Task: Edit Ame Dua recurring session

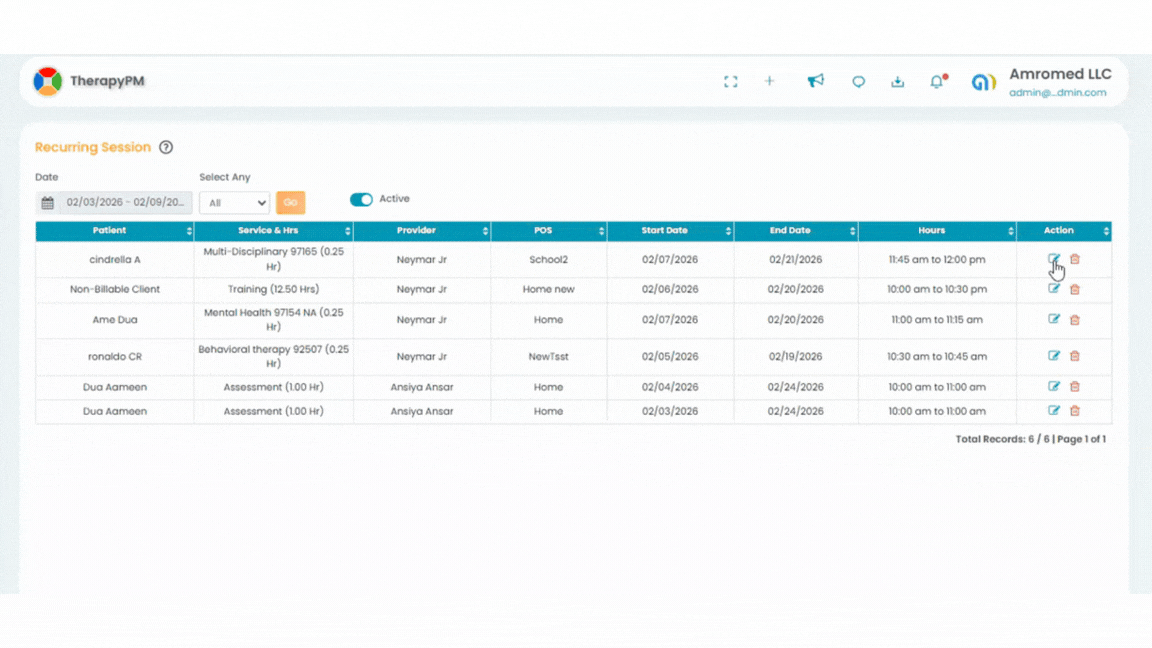Action: pos(1054,320)
